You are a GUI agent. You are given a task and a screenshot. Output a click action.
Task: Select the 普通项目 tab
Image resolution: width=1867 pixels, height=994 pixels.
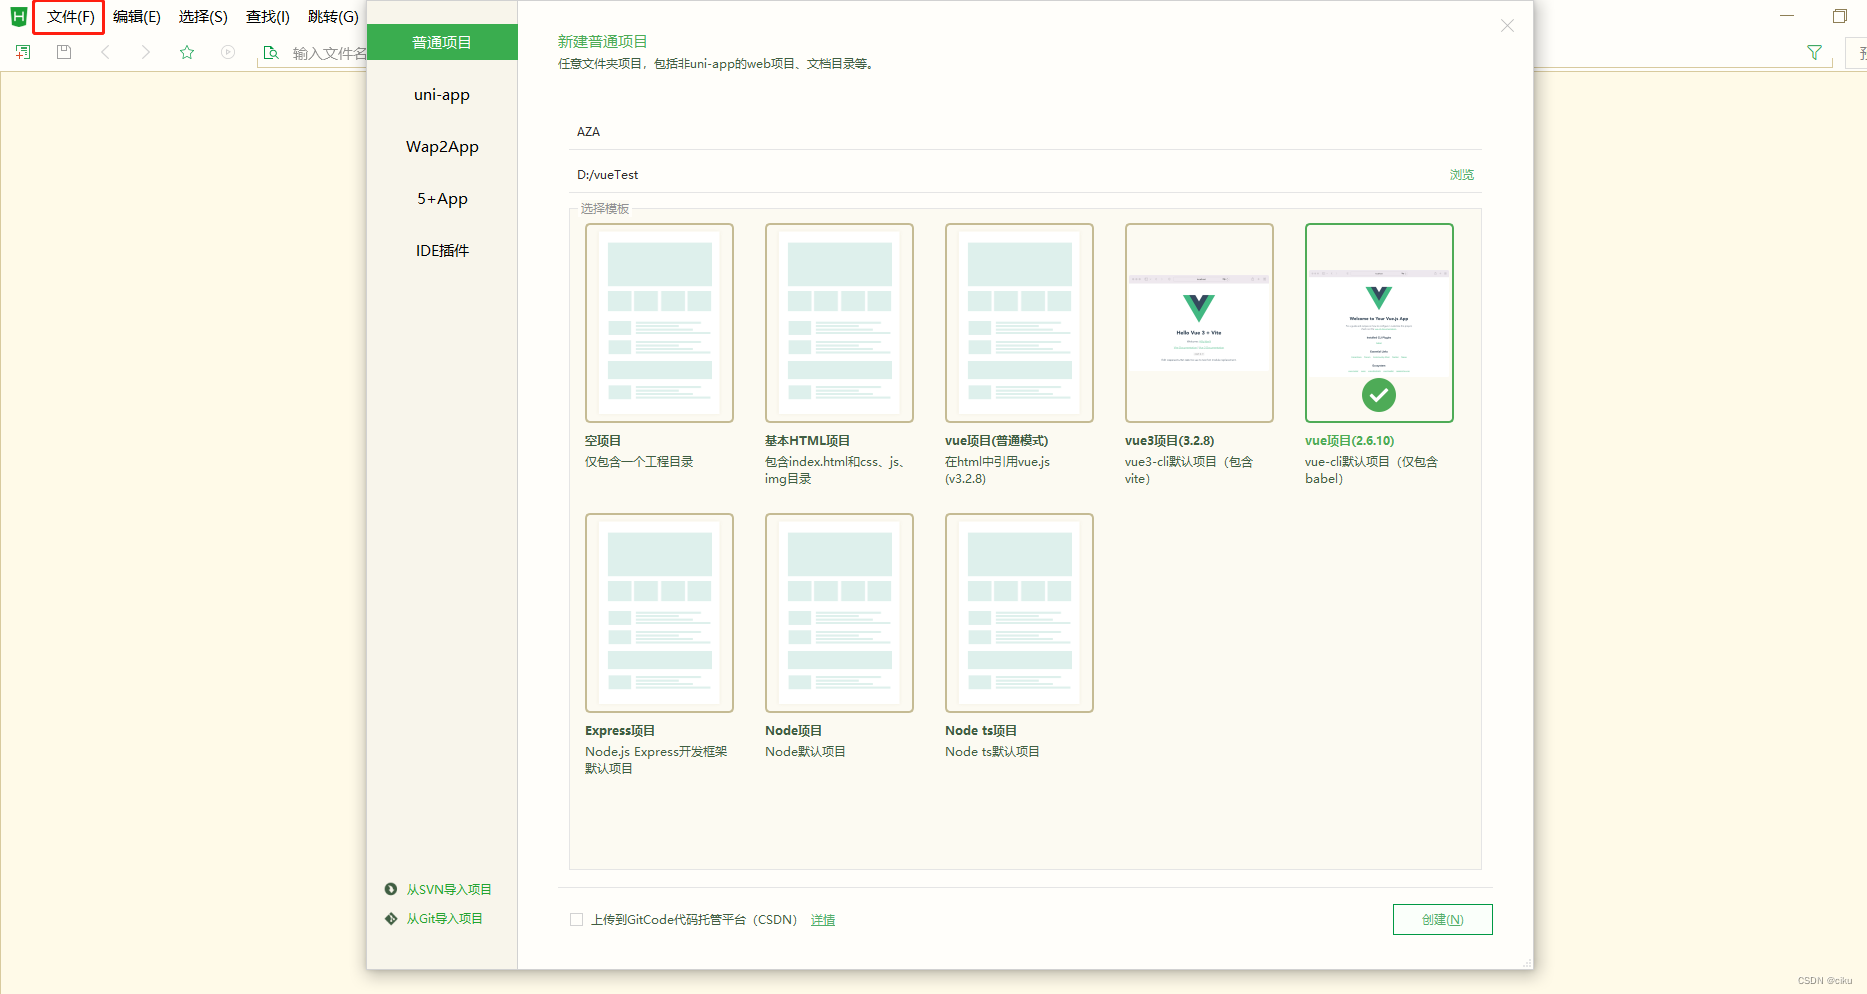coord(442,42)
